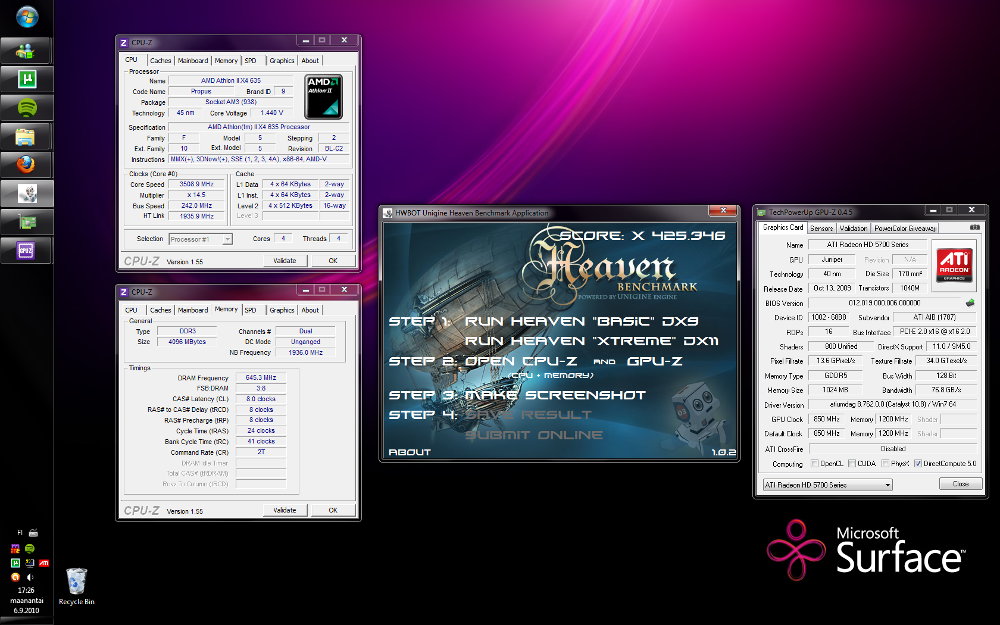Enable OpenCL checkbox in GPU-Z
The height and width of the screenshot is (625, 1000).
(x=814, y=464)
